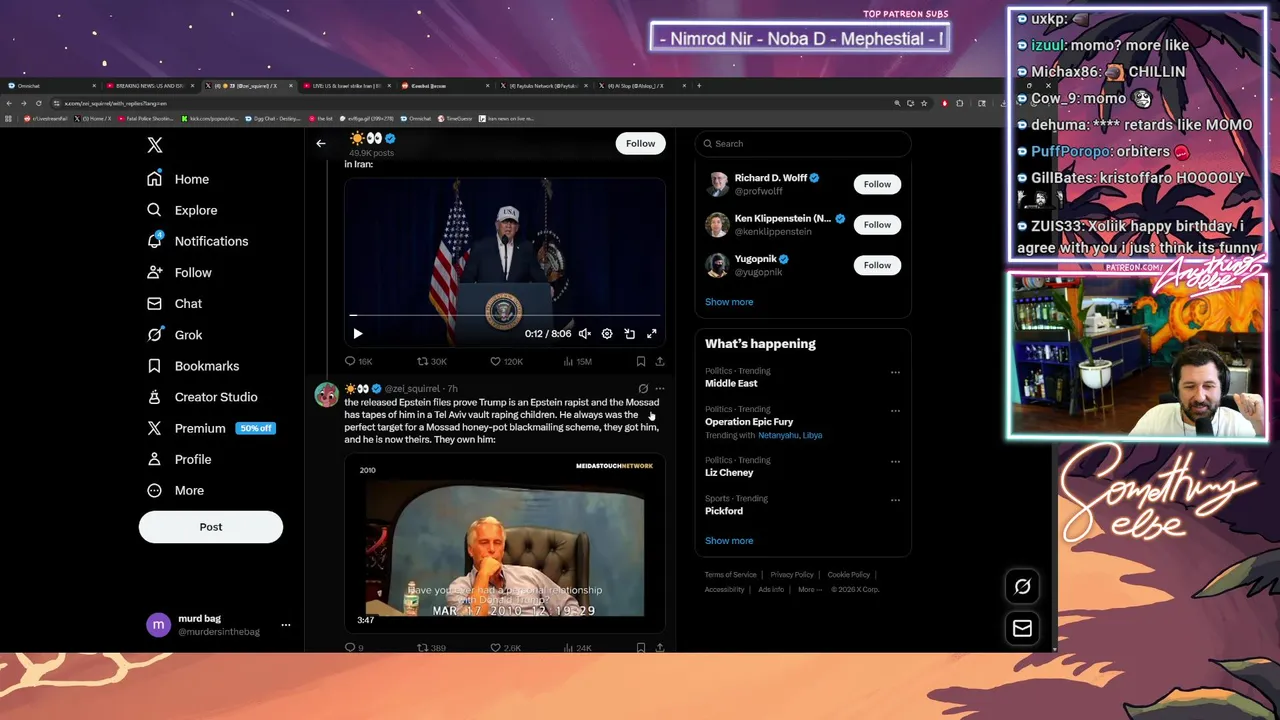Like the post with 2.6K likes
The height and width of the screenshot is (720, 1280).
(505, 648)
